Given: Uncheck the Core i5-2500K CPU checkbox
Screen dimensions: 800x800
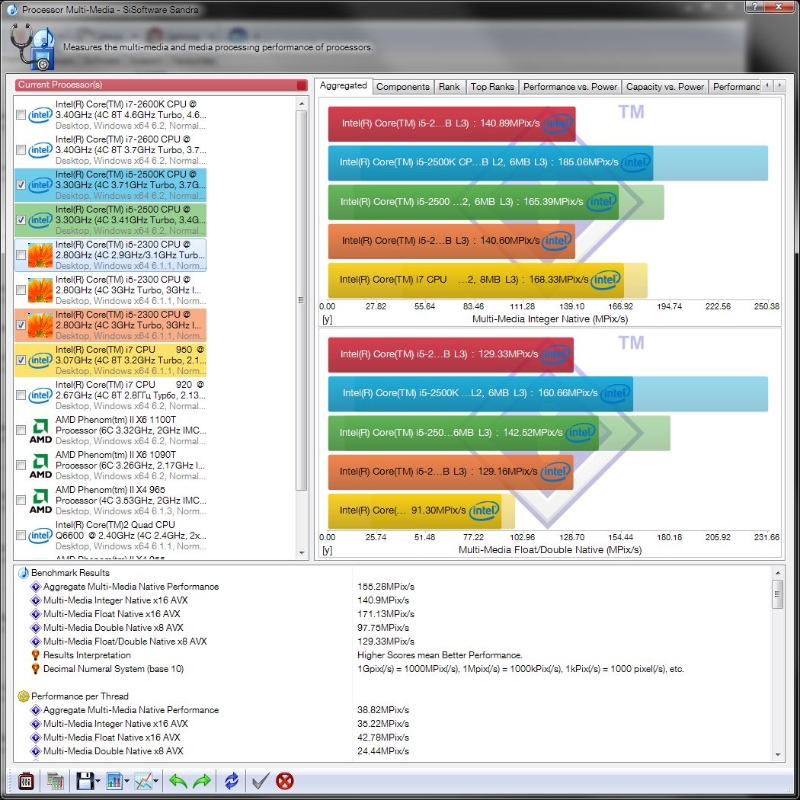Looking at the screenshot, I should [21, 185].
